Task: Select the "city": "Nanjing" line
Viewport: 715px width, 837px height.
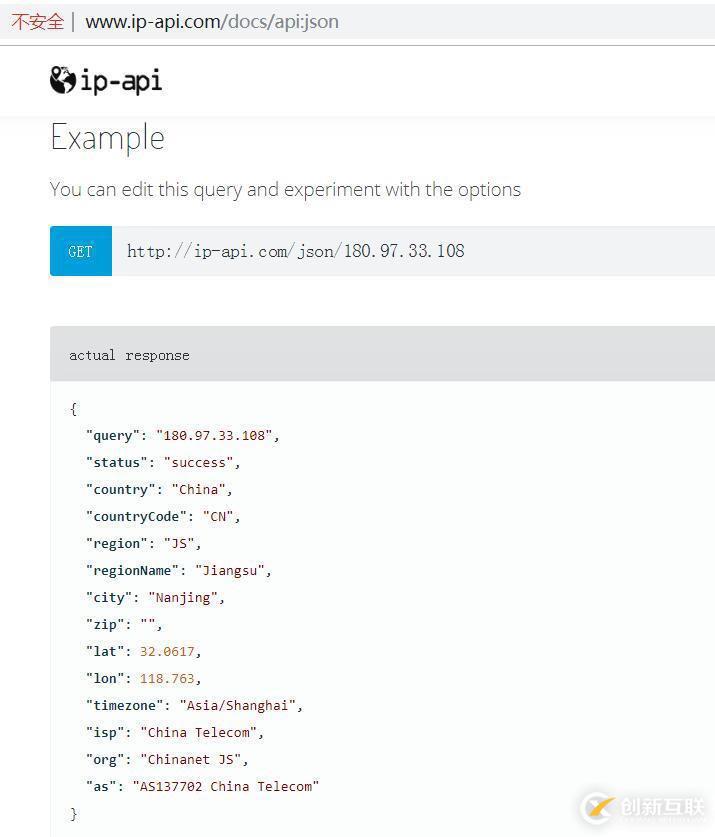Action: [155, 597]
